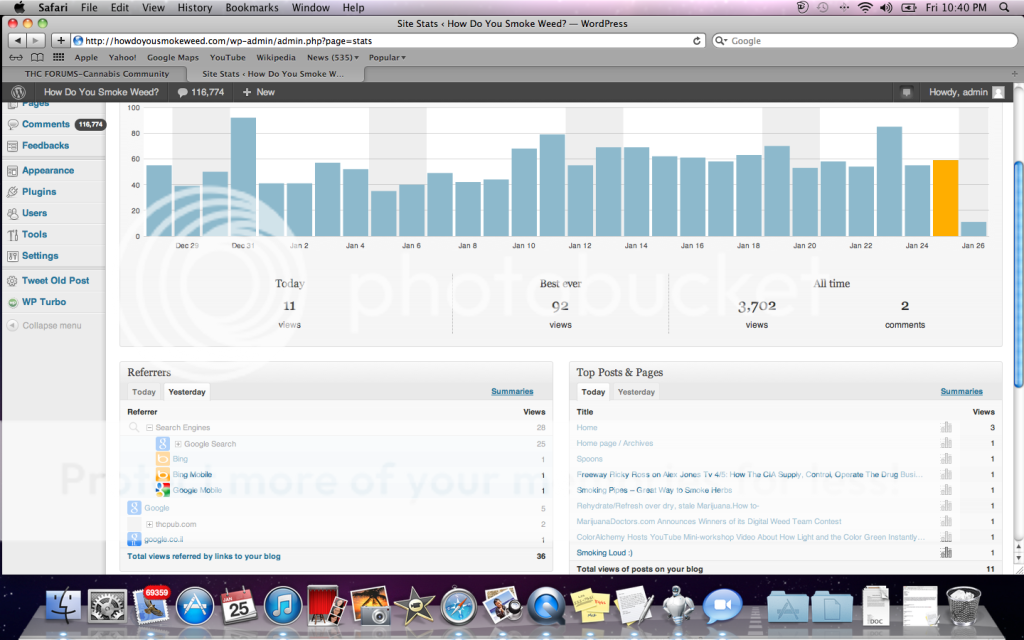Open the App Store dock icon
The width and height of the screenshot is (1024, 640).
click(195, 605)
